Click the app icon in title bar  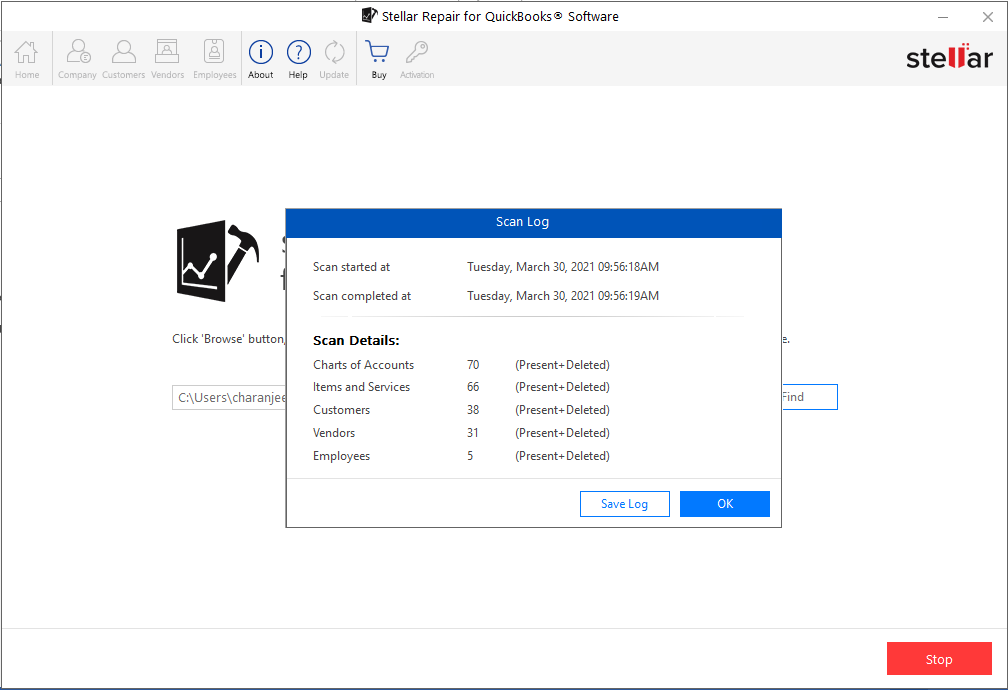(369, 15)
